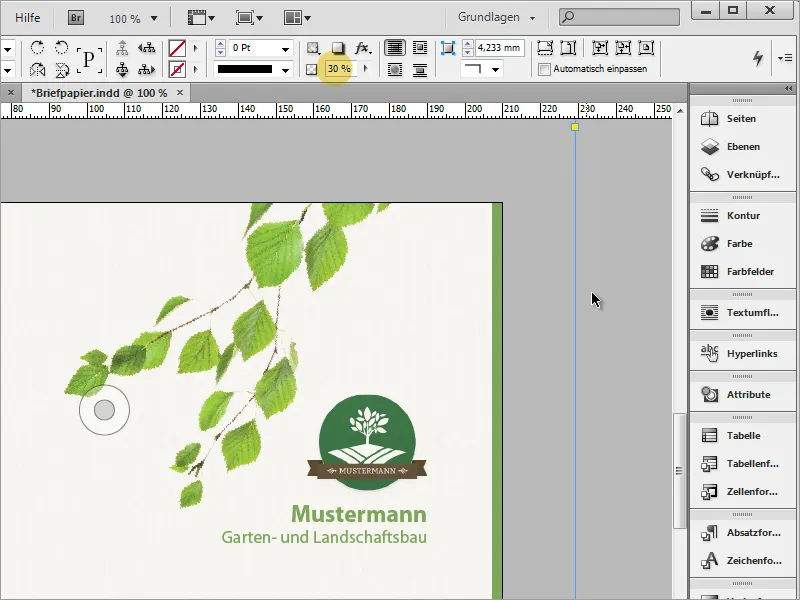Increase or decrease stroke weight with the stepper
The image size is (800, 600).
click(220, 48)
